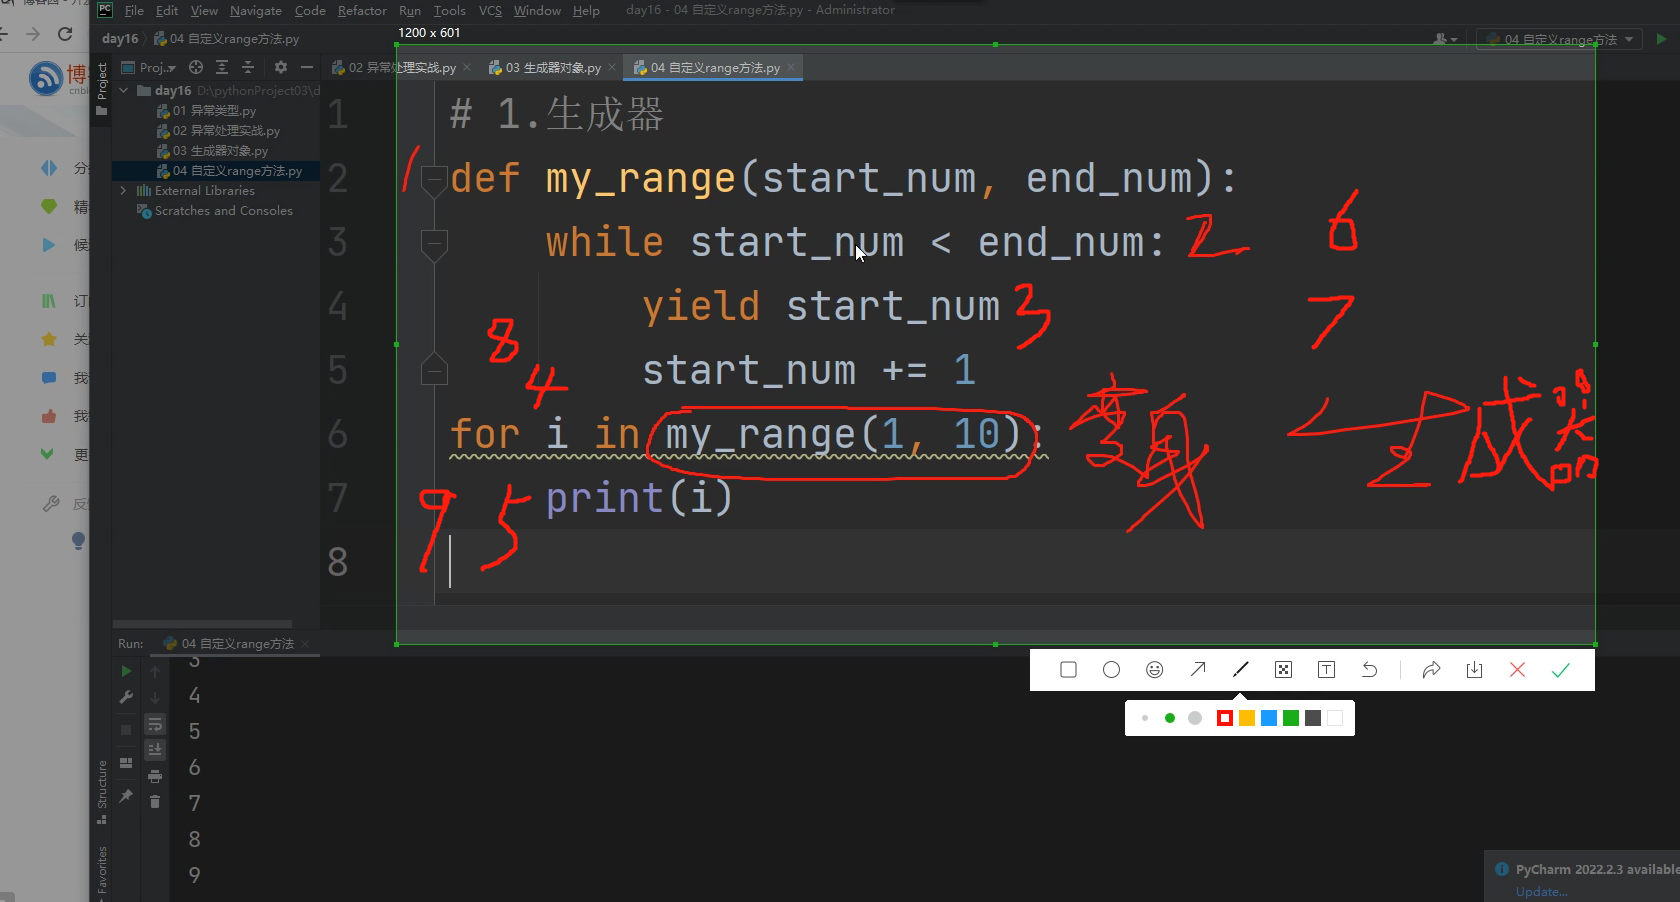
Task: Open the Edit menu
Action: click(167, 11)
